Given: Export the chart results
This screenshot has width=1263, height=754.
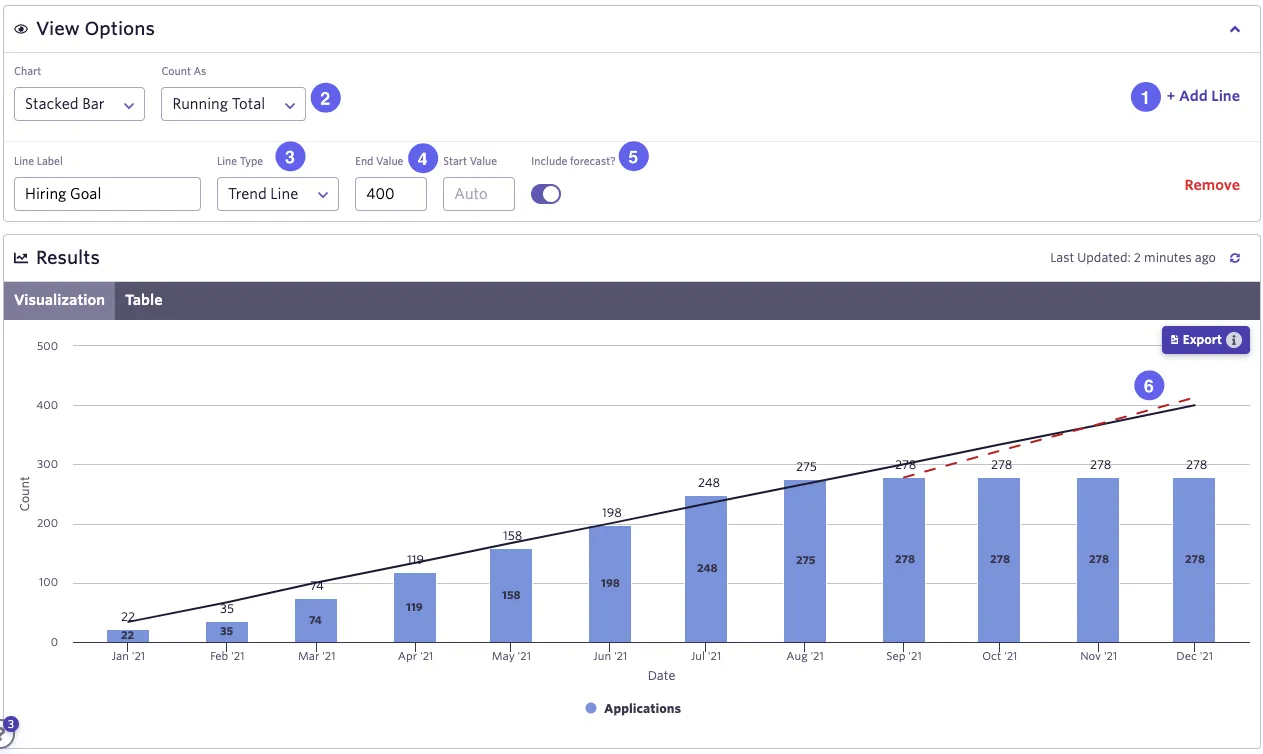Looking at the screenshot, I should click(1205, 340).
